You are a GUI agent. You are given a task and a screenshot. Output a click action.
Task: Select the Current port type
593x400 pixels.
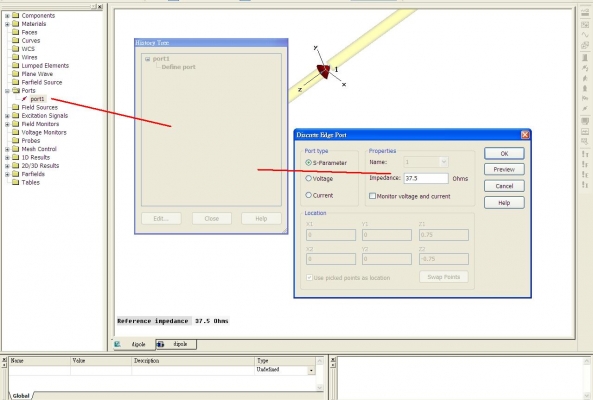point(309,195)
